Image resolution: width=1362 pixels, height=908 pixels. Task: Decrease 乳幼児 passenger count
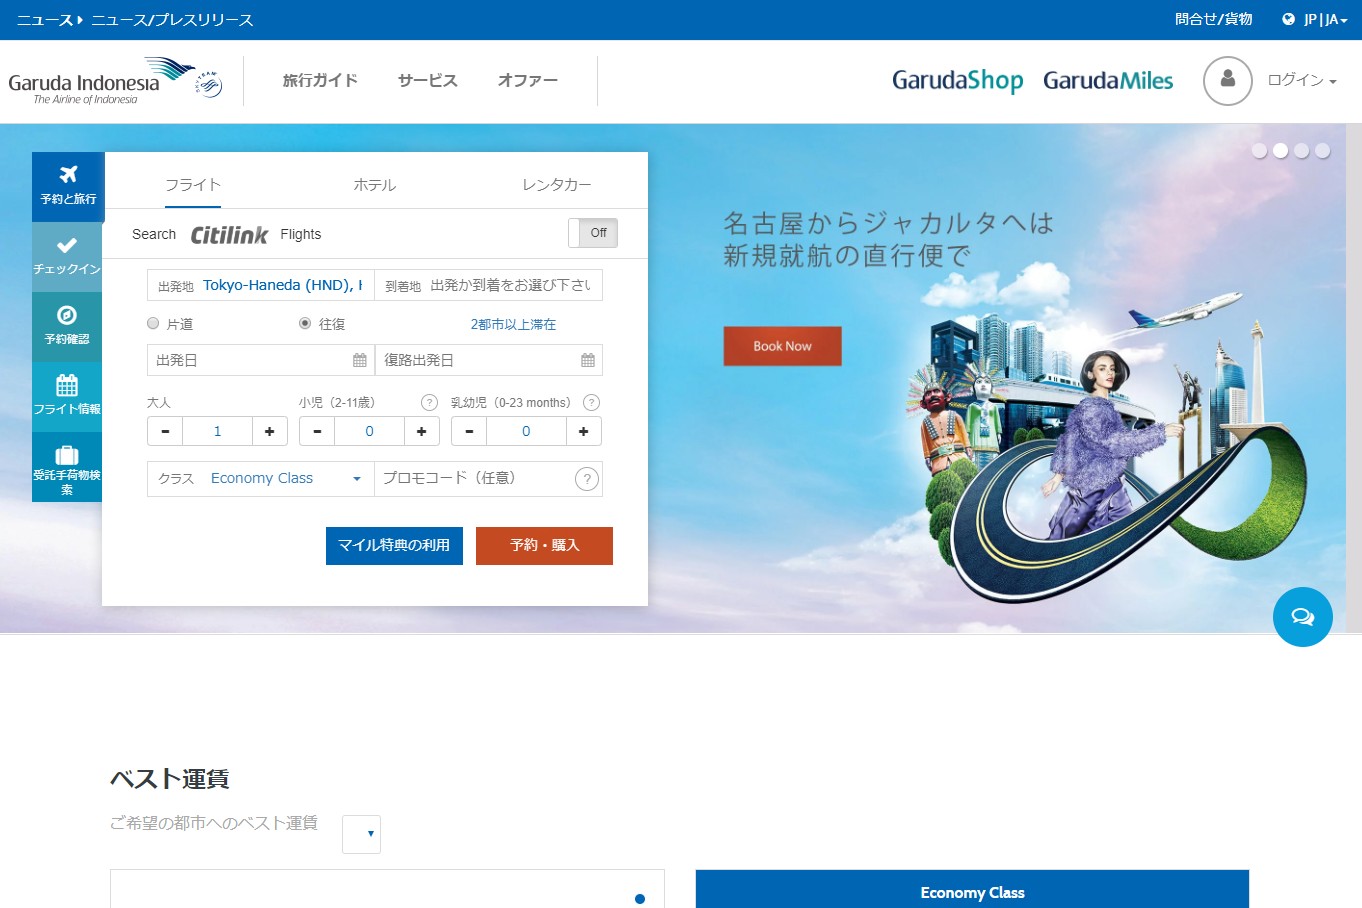point(469,431)
